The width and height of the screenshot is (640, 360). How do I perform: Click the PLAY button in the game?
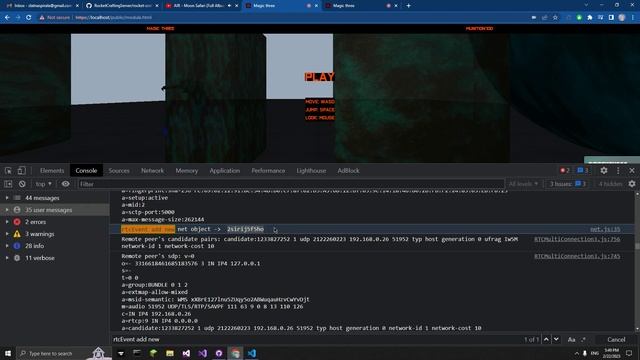coord(319,77)
